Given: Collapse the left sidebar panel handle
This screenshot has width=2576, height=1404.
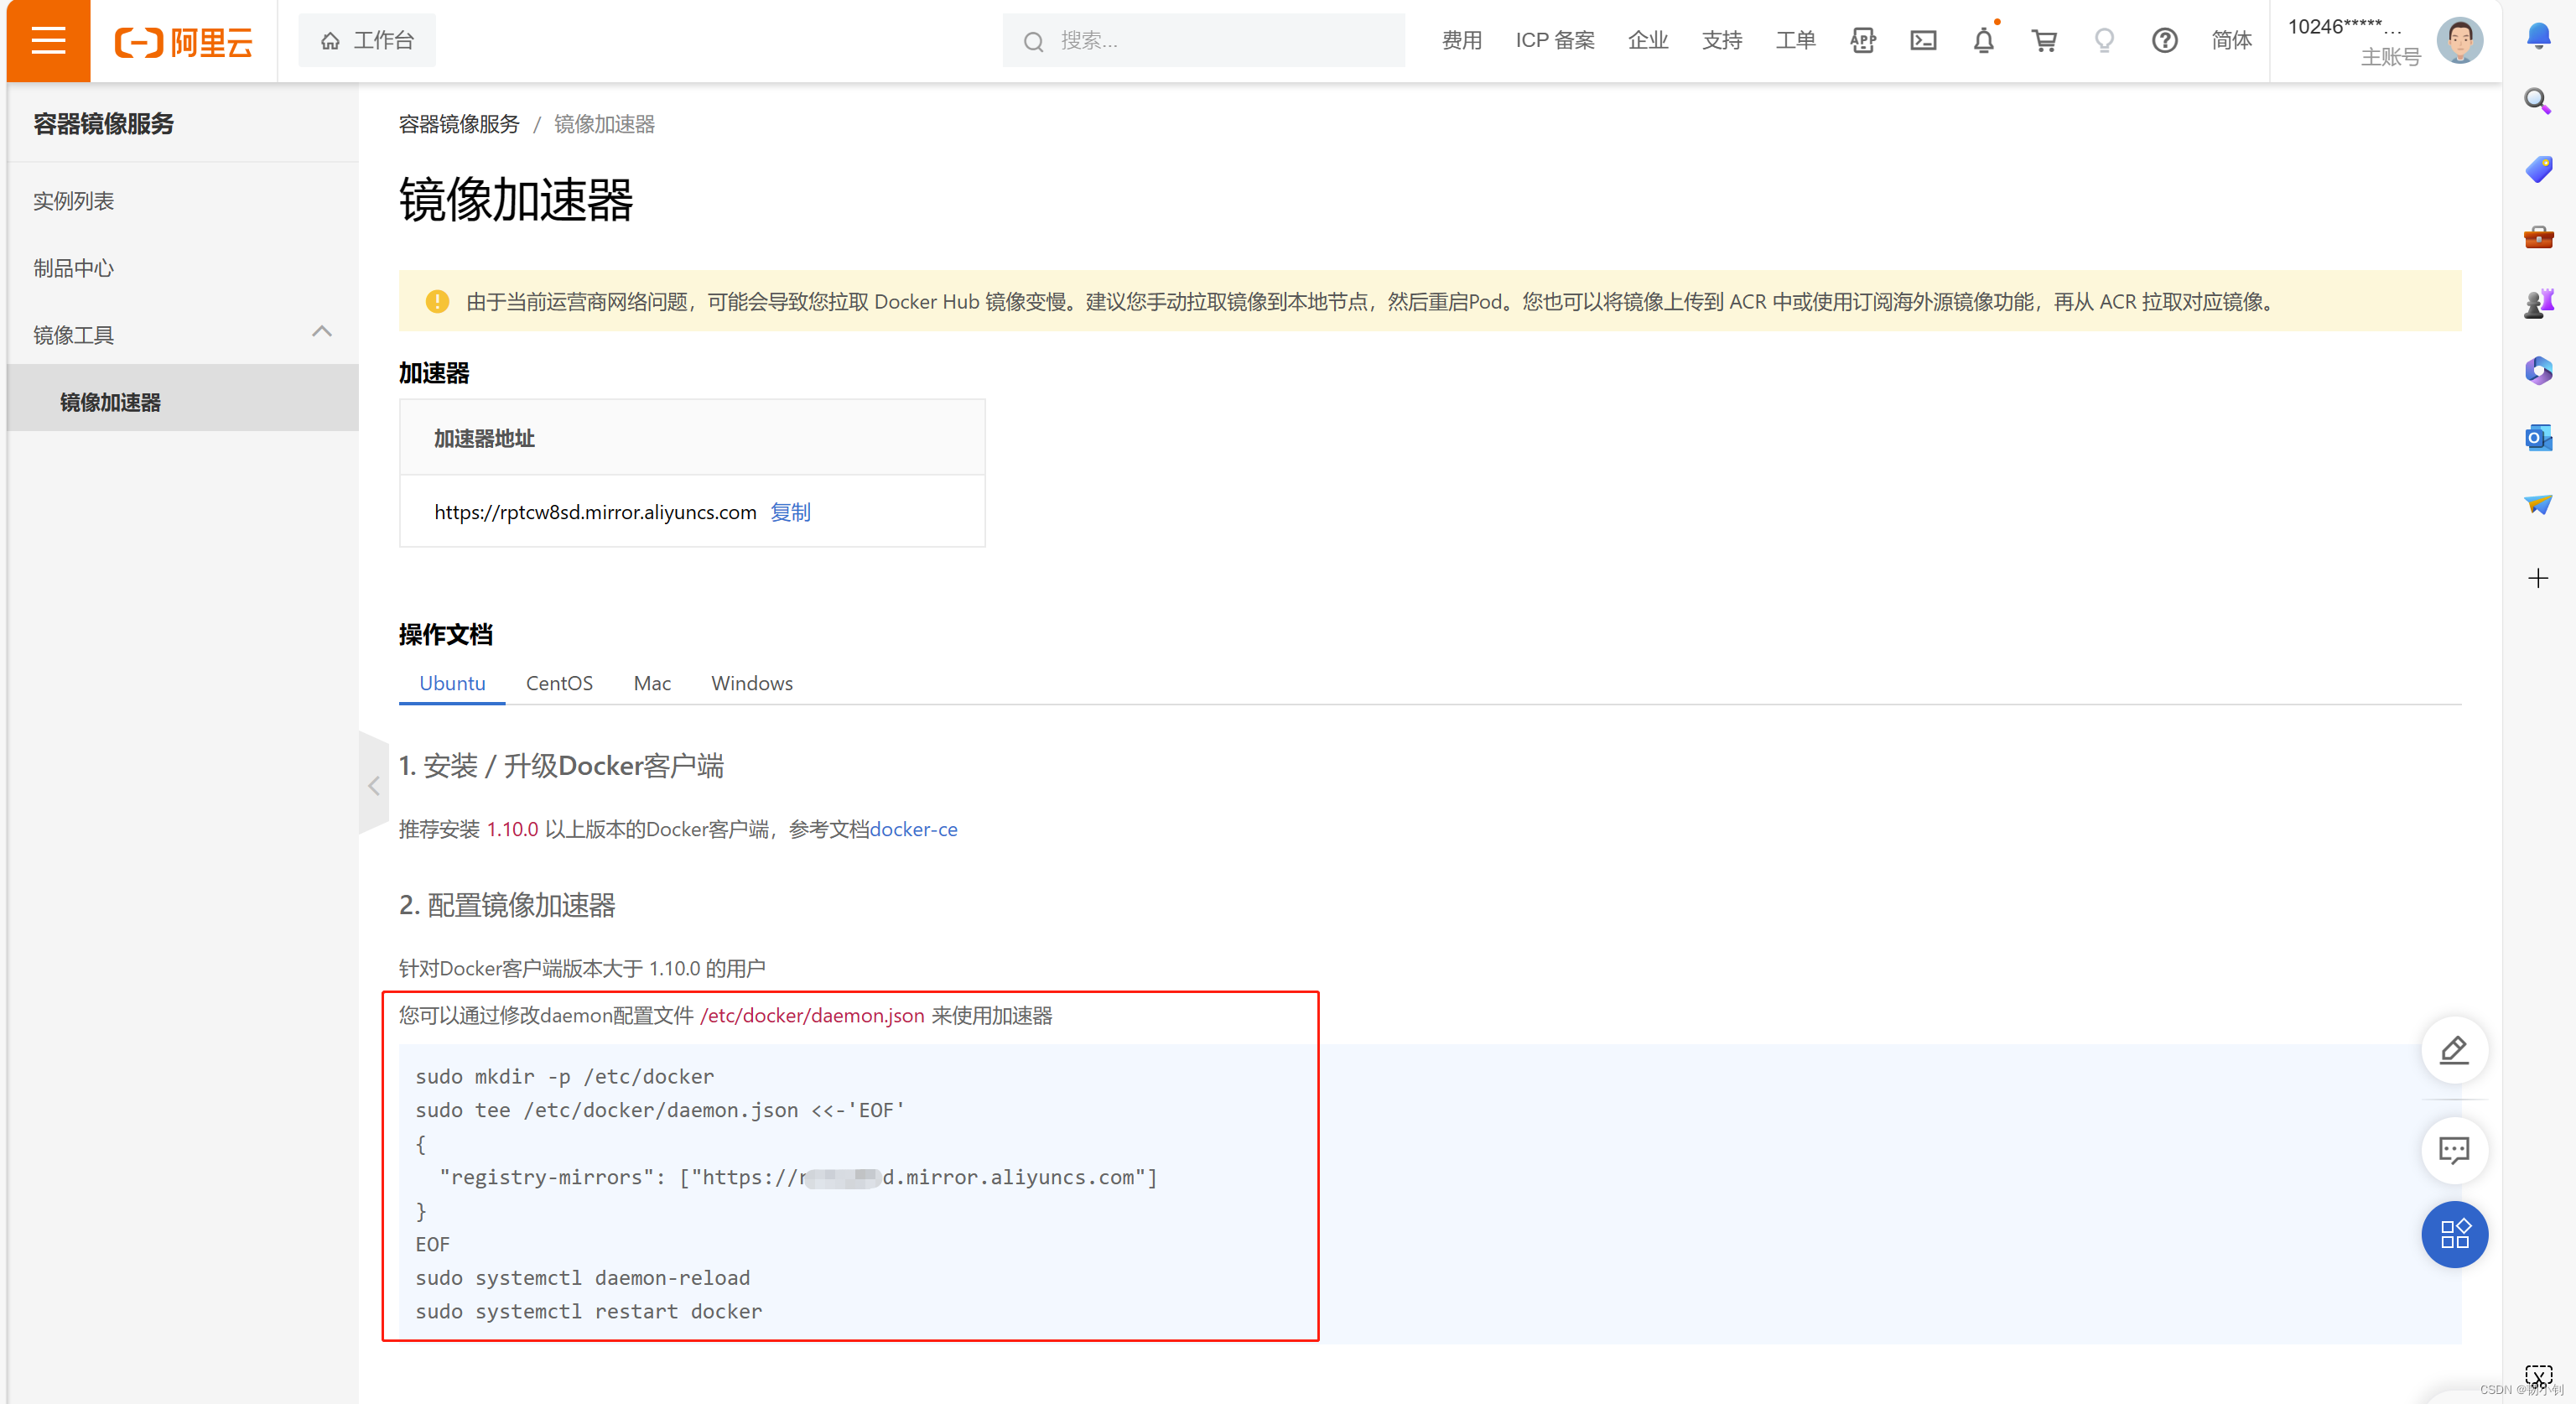Looking at the screenshot, I should tap(373, 786).
